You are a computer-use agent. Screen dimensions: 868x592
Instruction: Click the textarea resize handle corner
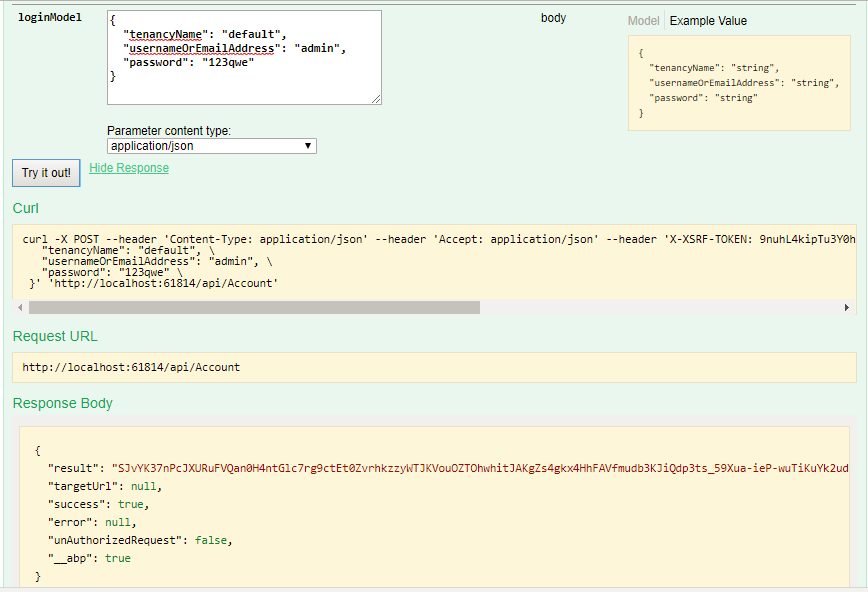(377, 100)
